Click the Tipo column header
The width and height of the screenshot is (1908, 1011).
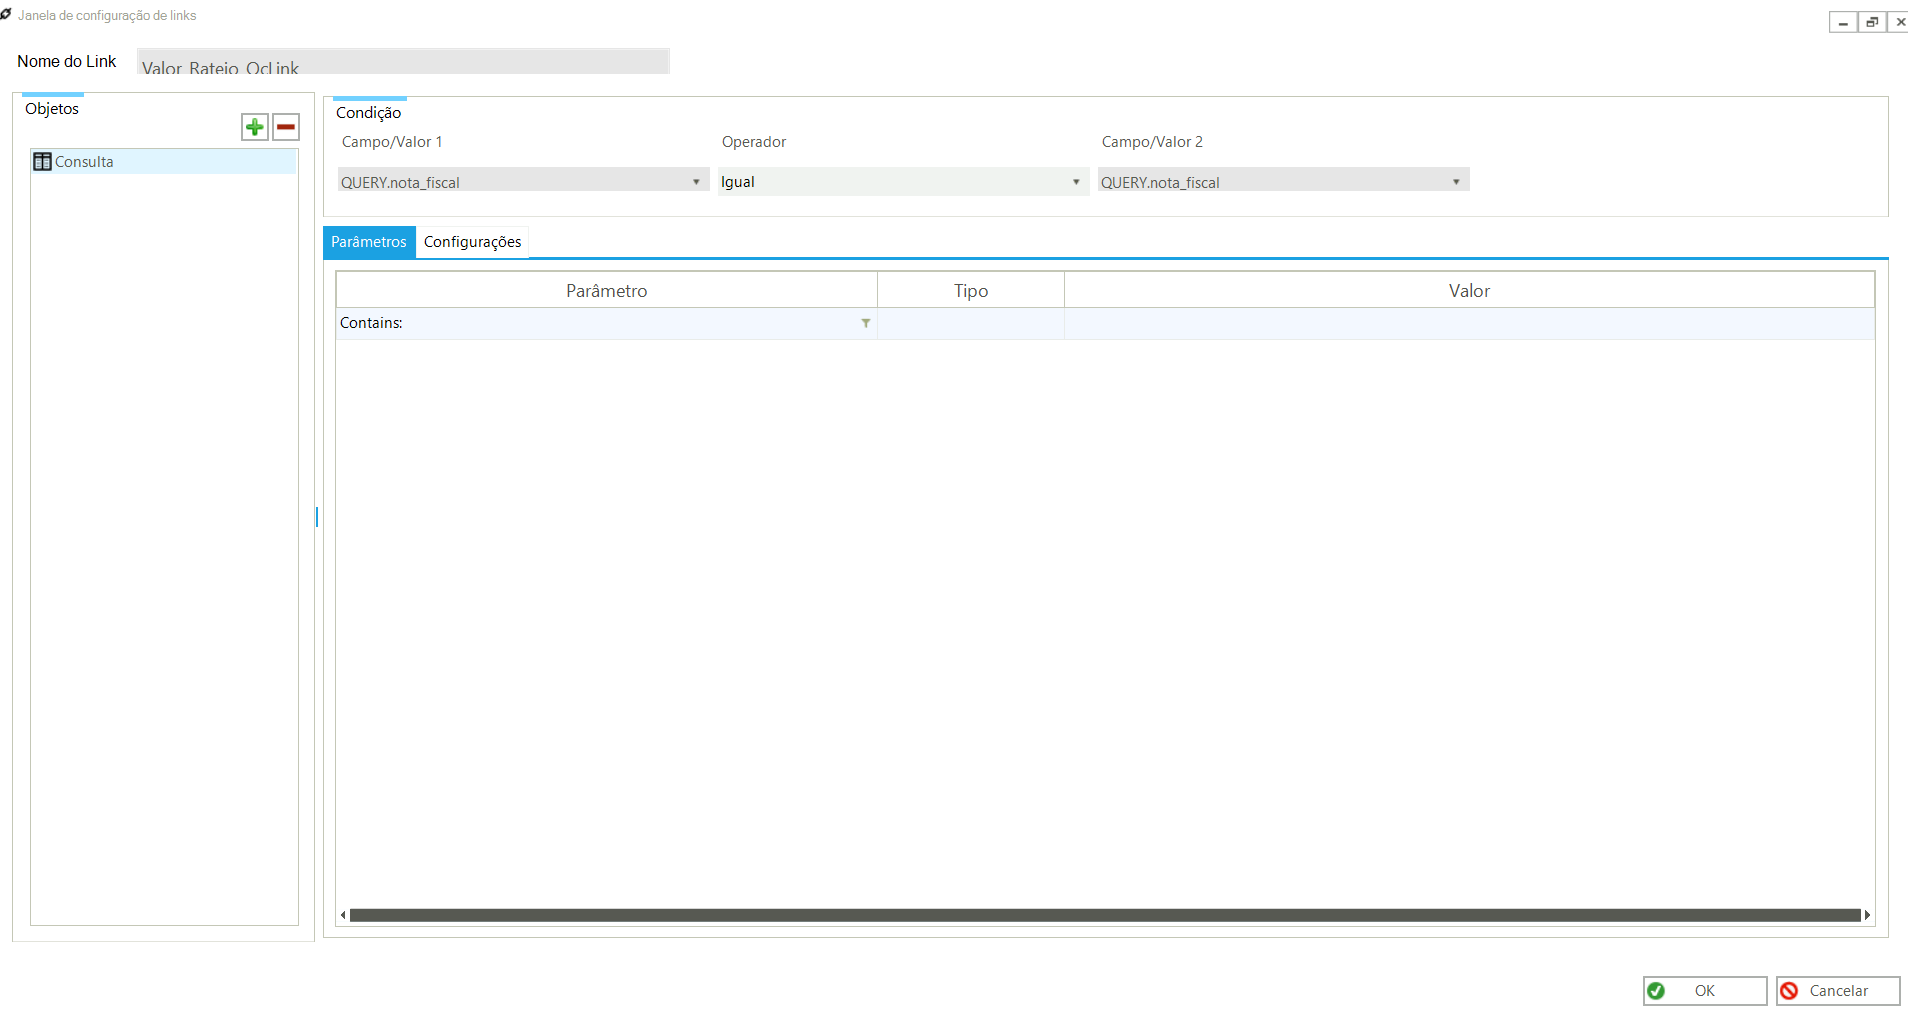point(970,291)
